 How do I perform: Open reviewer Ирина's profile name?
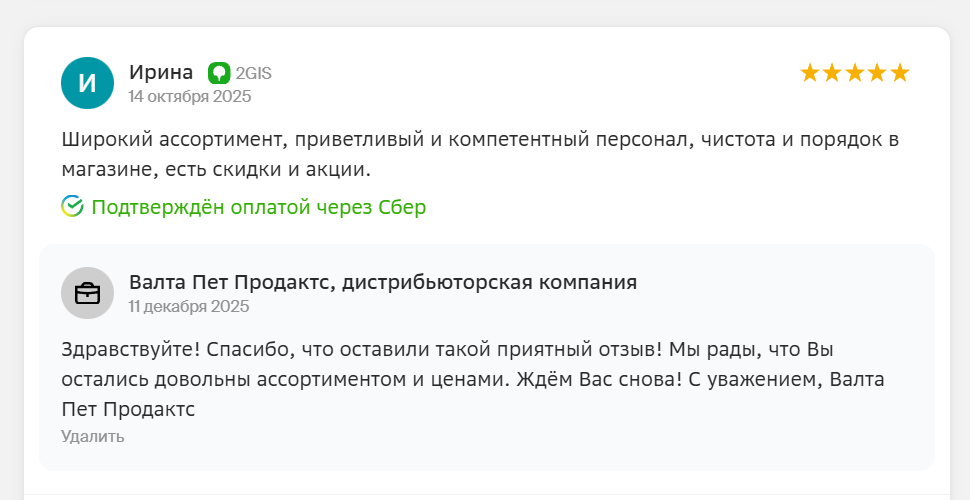(161, 72)
